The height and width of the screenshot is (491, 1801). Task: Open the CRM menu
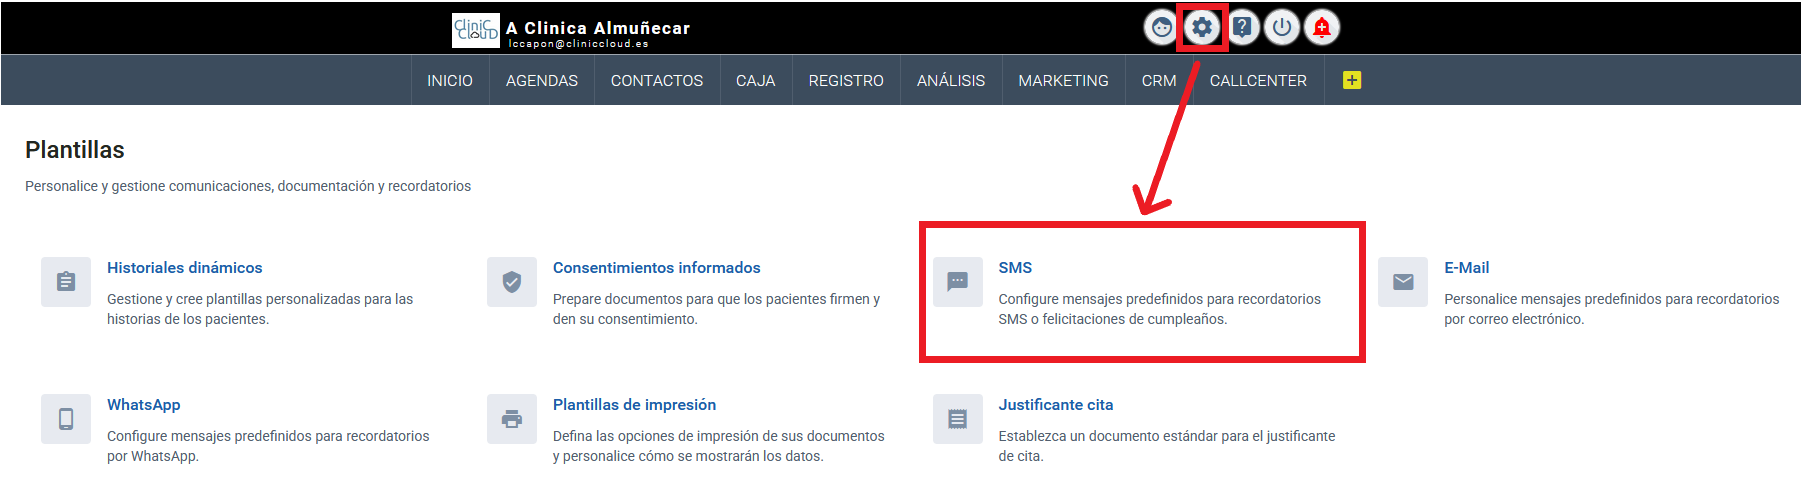click(1159, 81)
